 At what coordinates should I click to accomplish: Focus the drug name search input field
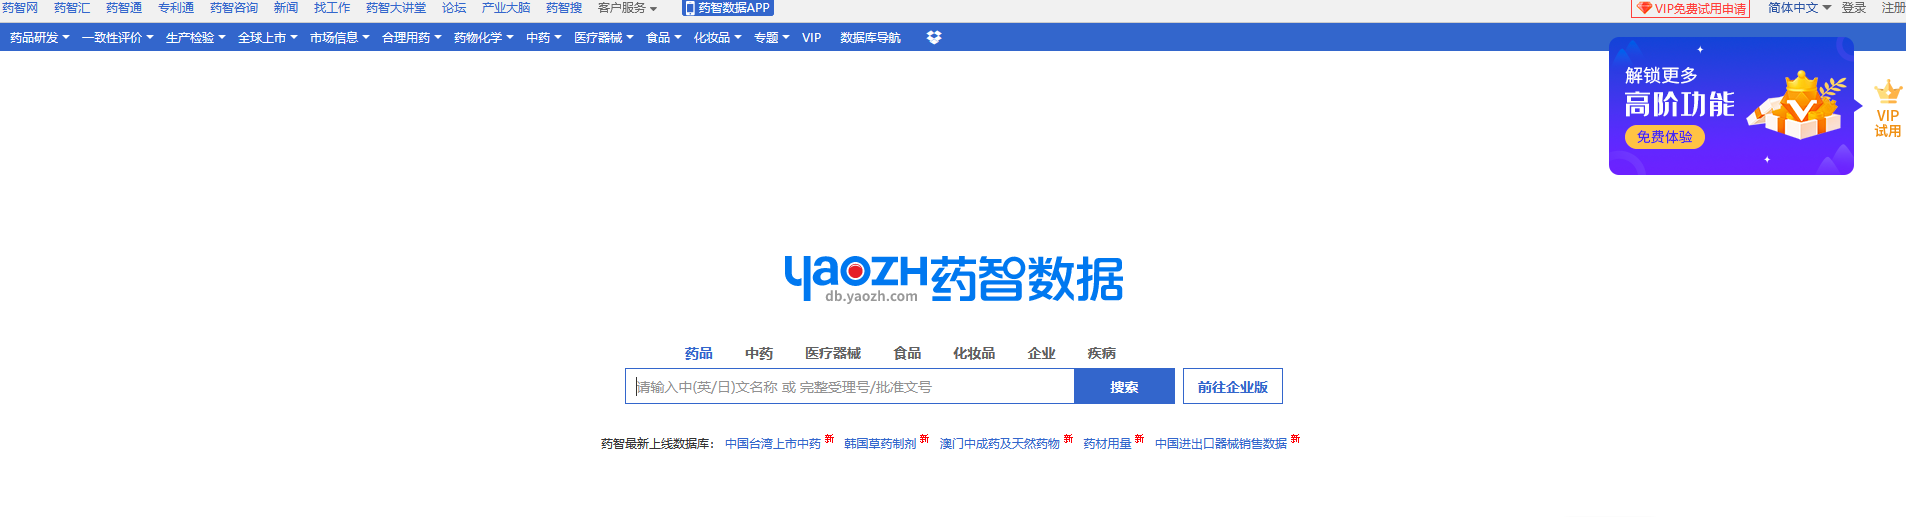[850, 386]
